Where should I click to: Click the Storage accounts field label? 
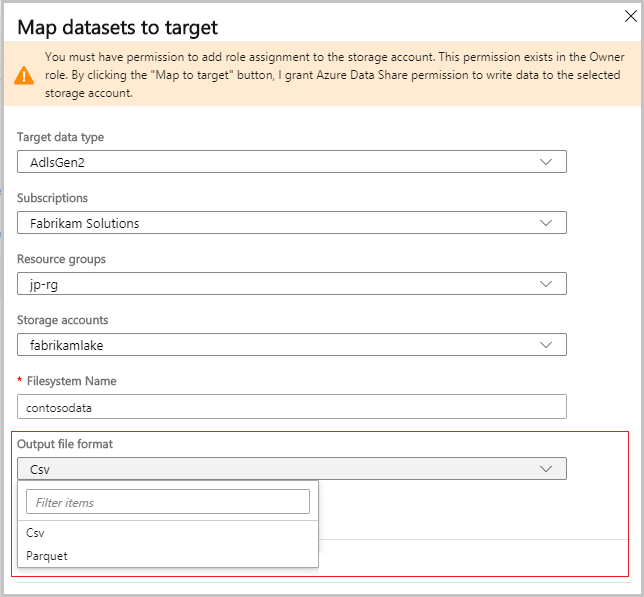(63, 320)
